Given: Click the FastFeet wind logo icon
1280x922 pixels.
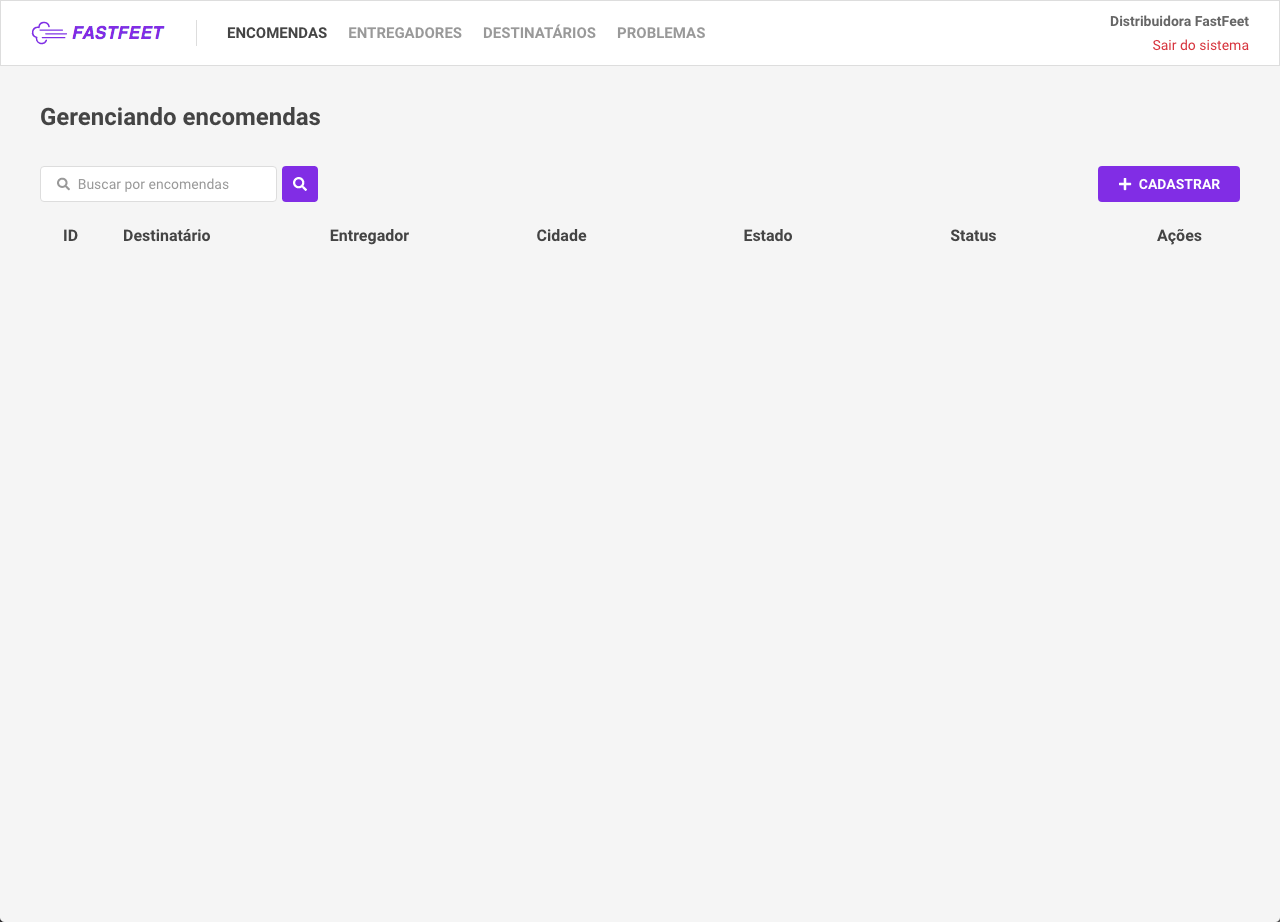Looking at the screenshot, I should point(46,32).
